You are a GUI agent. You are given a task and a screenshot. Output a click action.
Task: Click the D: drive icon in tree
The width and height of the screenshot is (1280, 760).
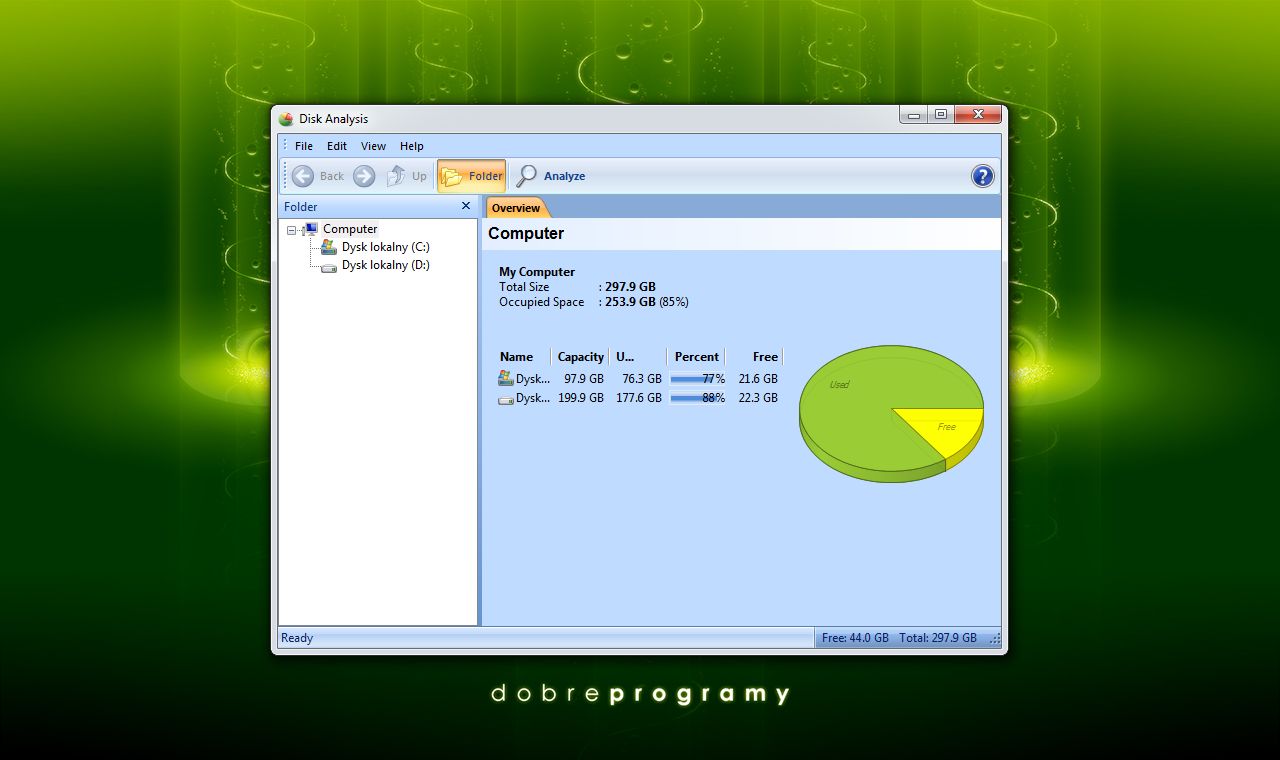[x=328, y=266]
